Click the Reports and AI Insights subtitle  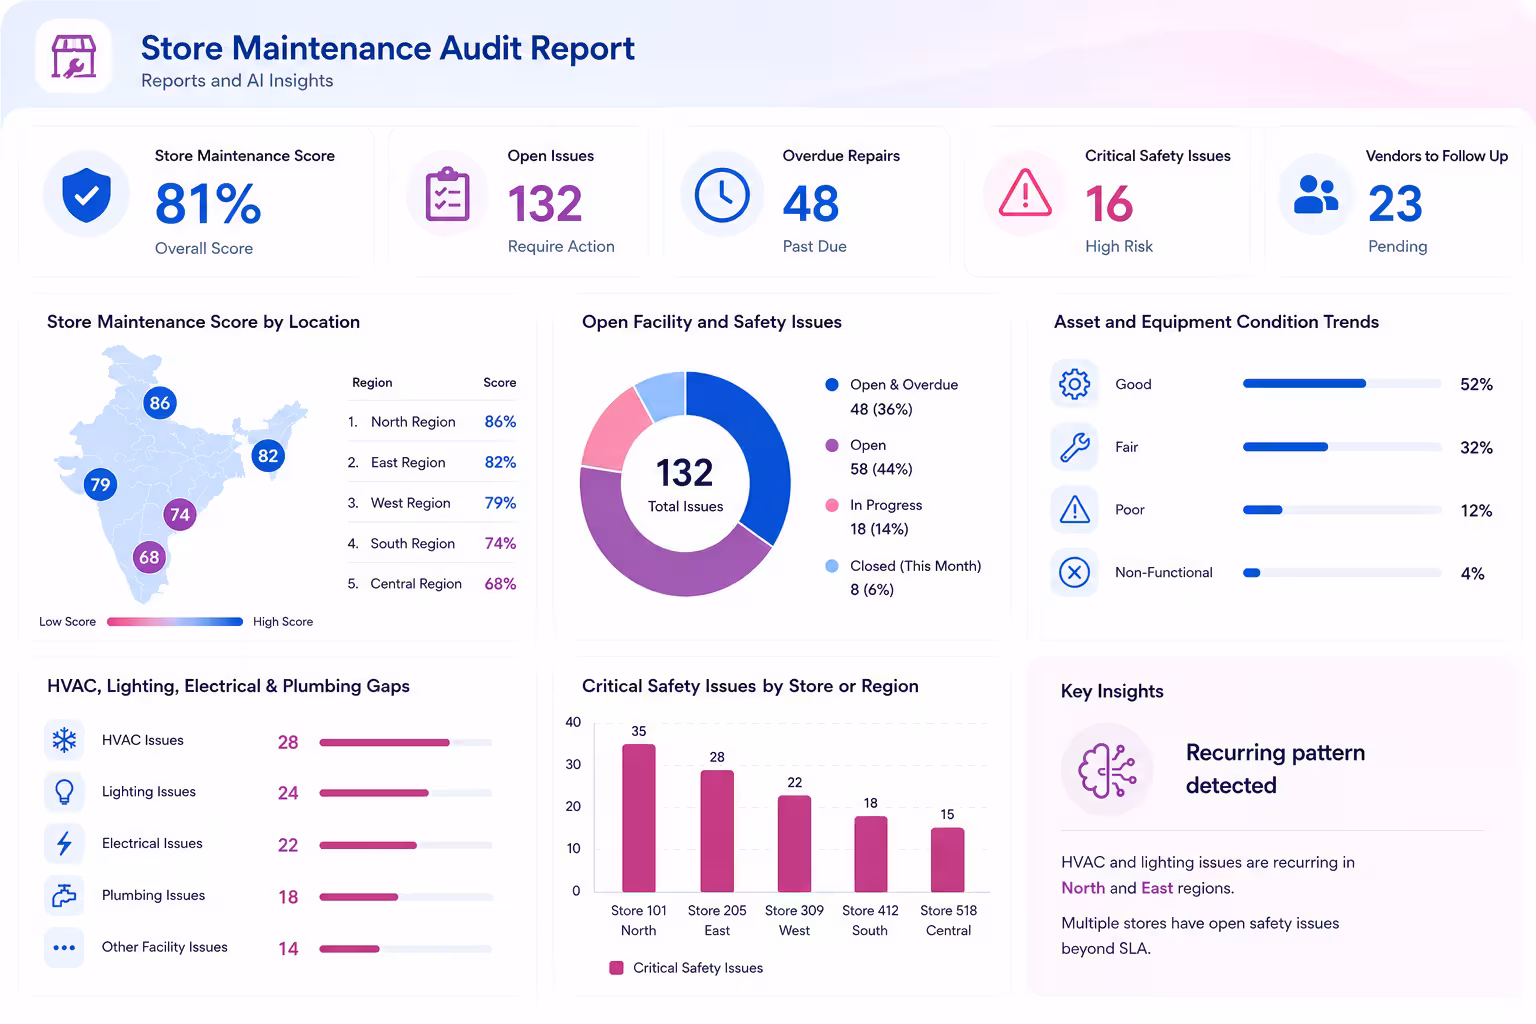click(x=237, y=81)
